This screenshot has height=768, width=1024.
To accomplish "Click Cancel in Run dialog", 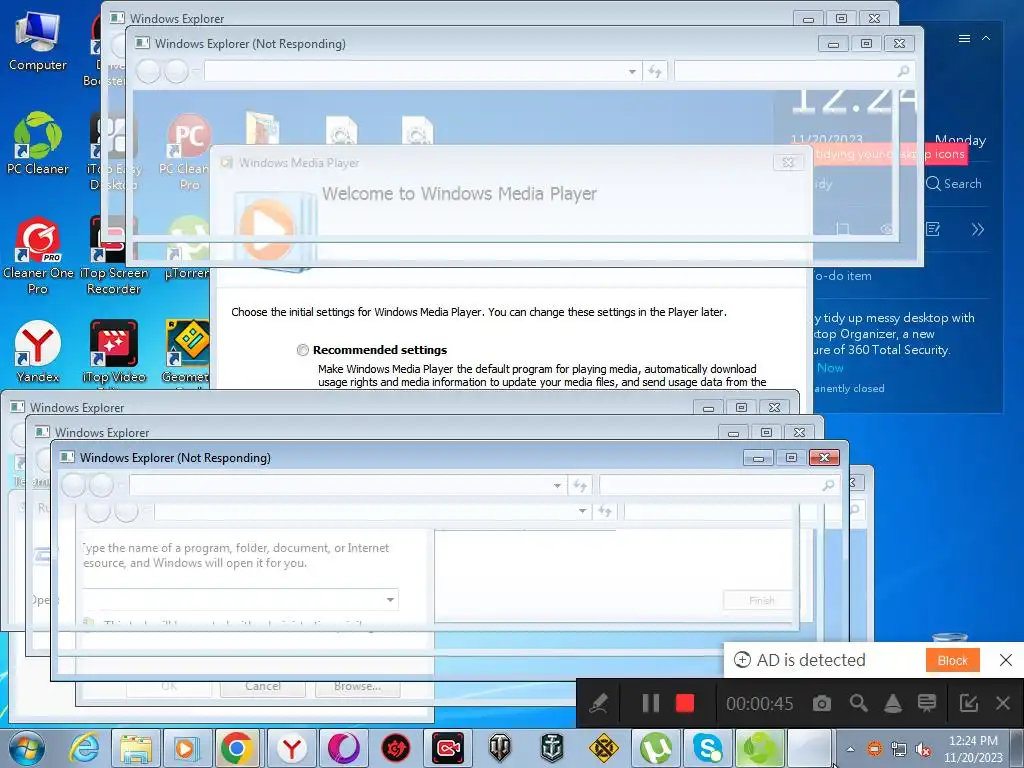I will pyautogui.click(x=263, y=686).
